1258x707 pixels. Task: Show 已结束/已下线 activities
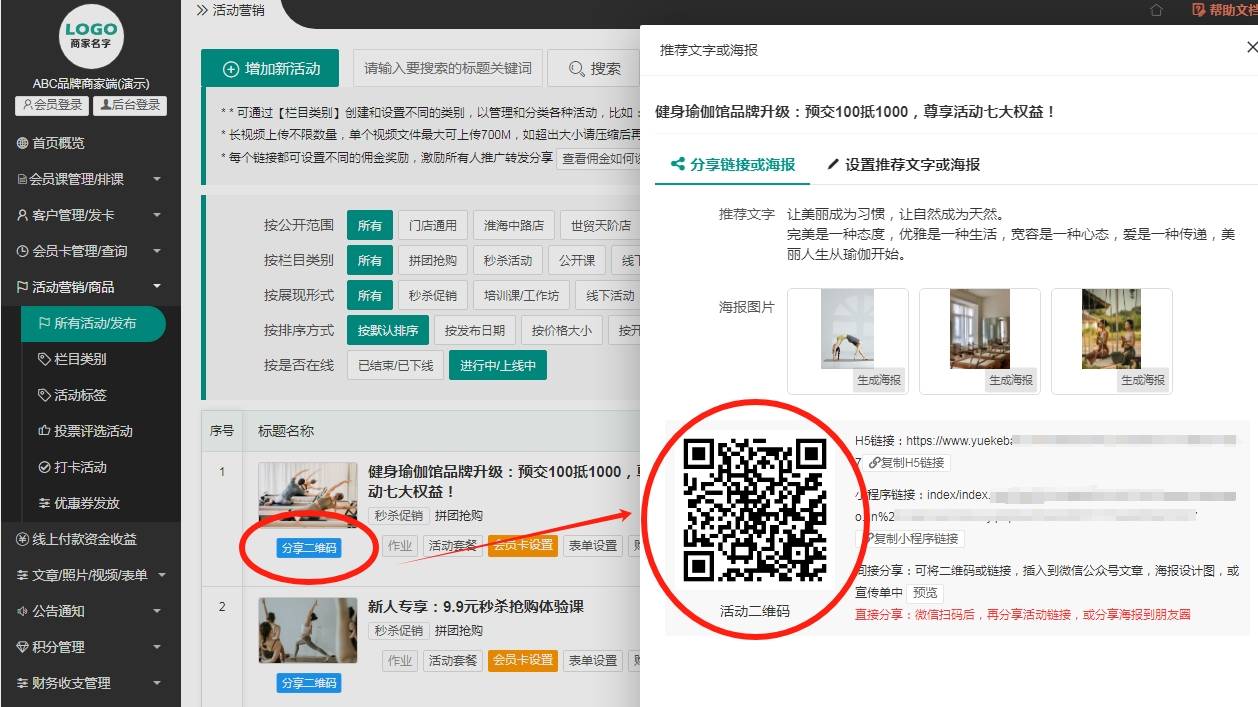[396, 365]
